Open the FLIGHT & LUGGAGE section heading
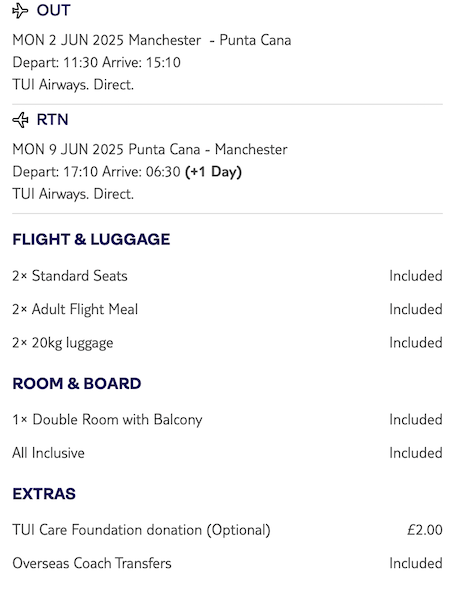The height and width of the screenshot is (591, 454). pyautogui.click(x=91, y=239)
